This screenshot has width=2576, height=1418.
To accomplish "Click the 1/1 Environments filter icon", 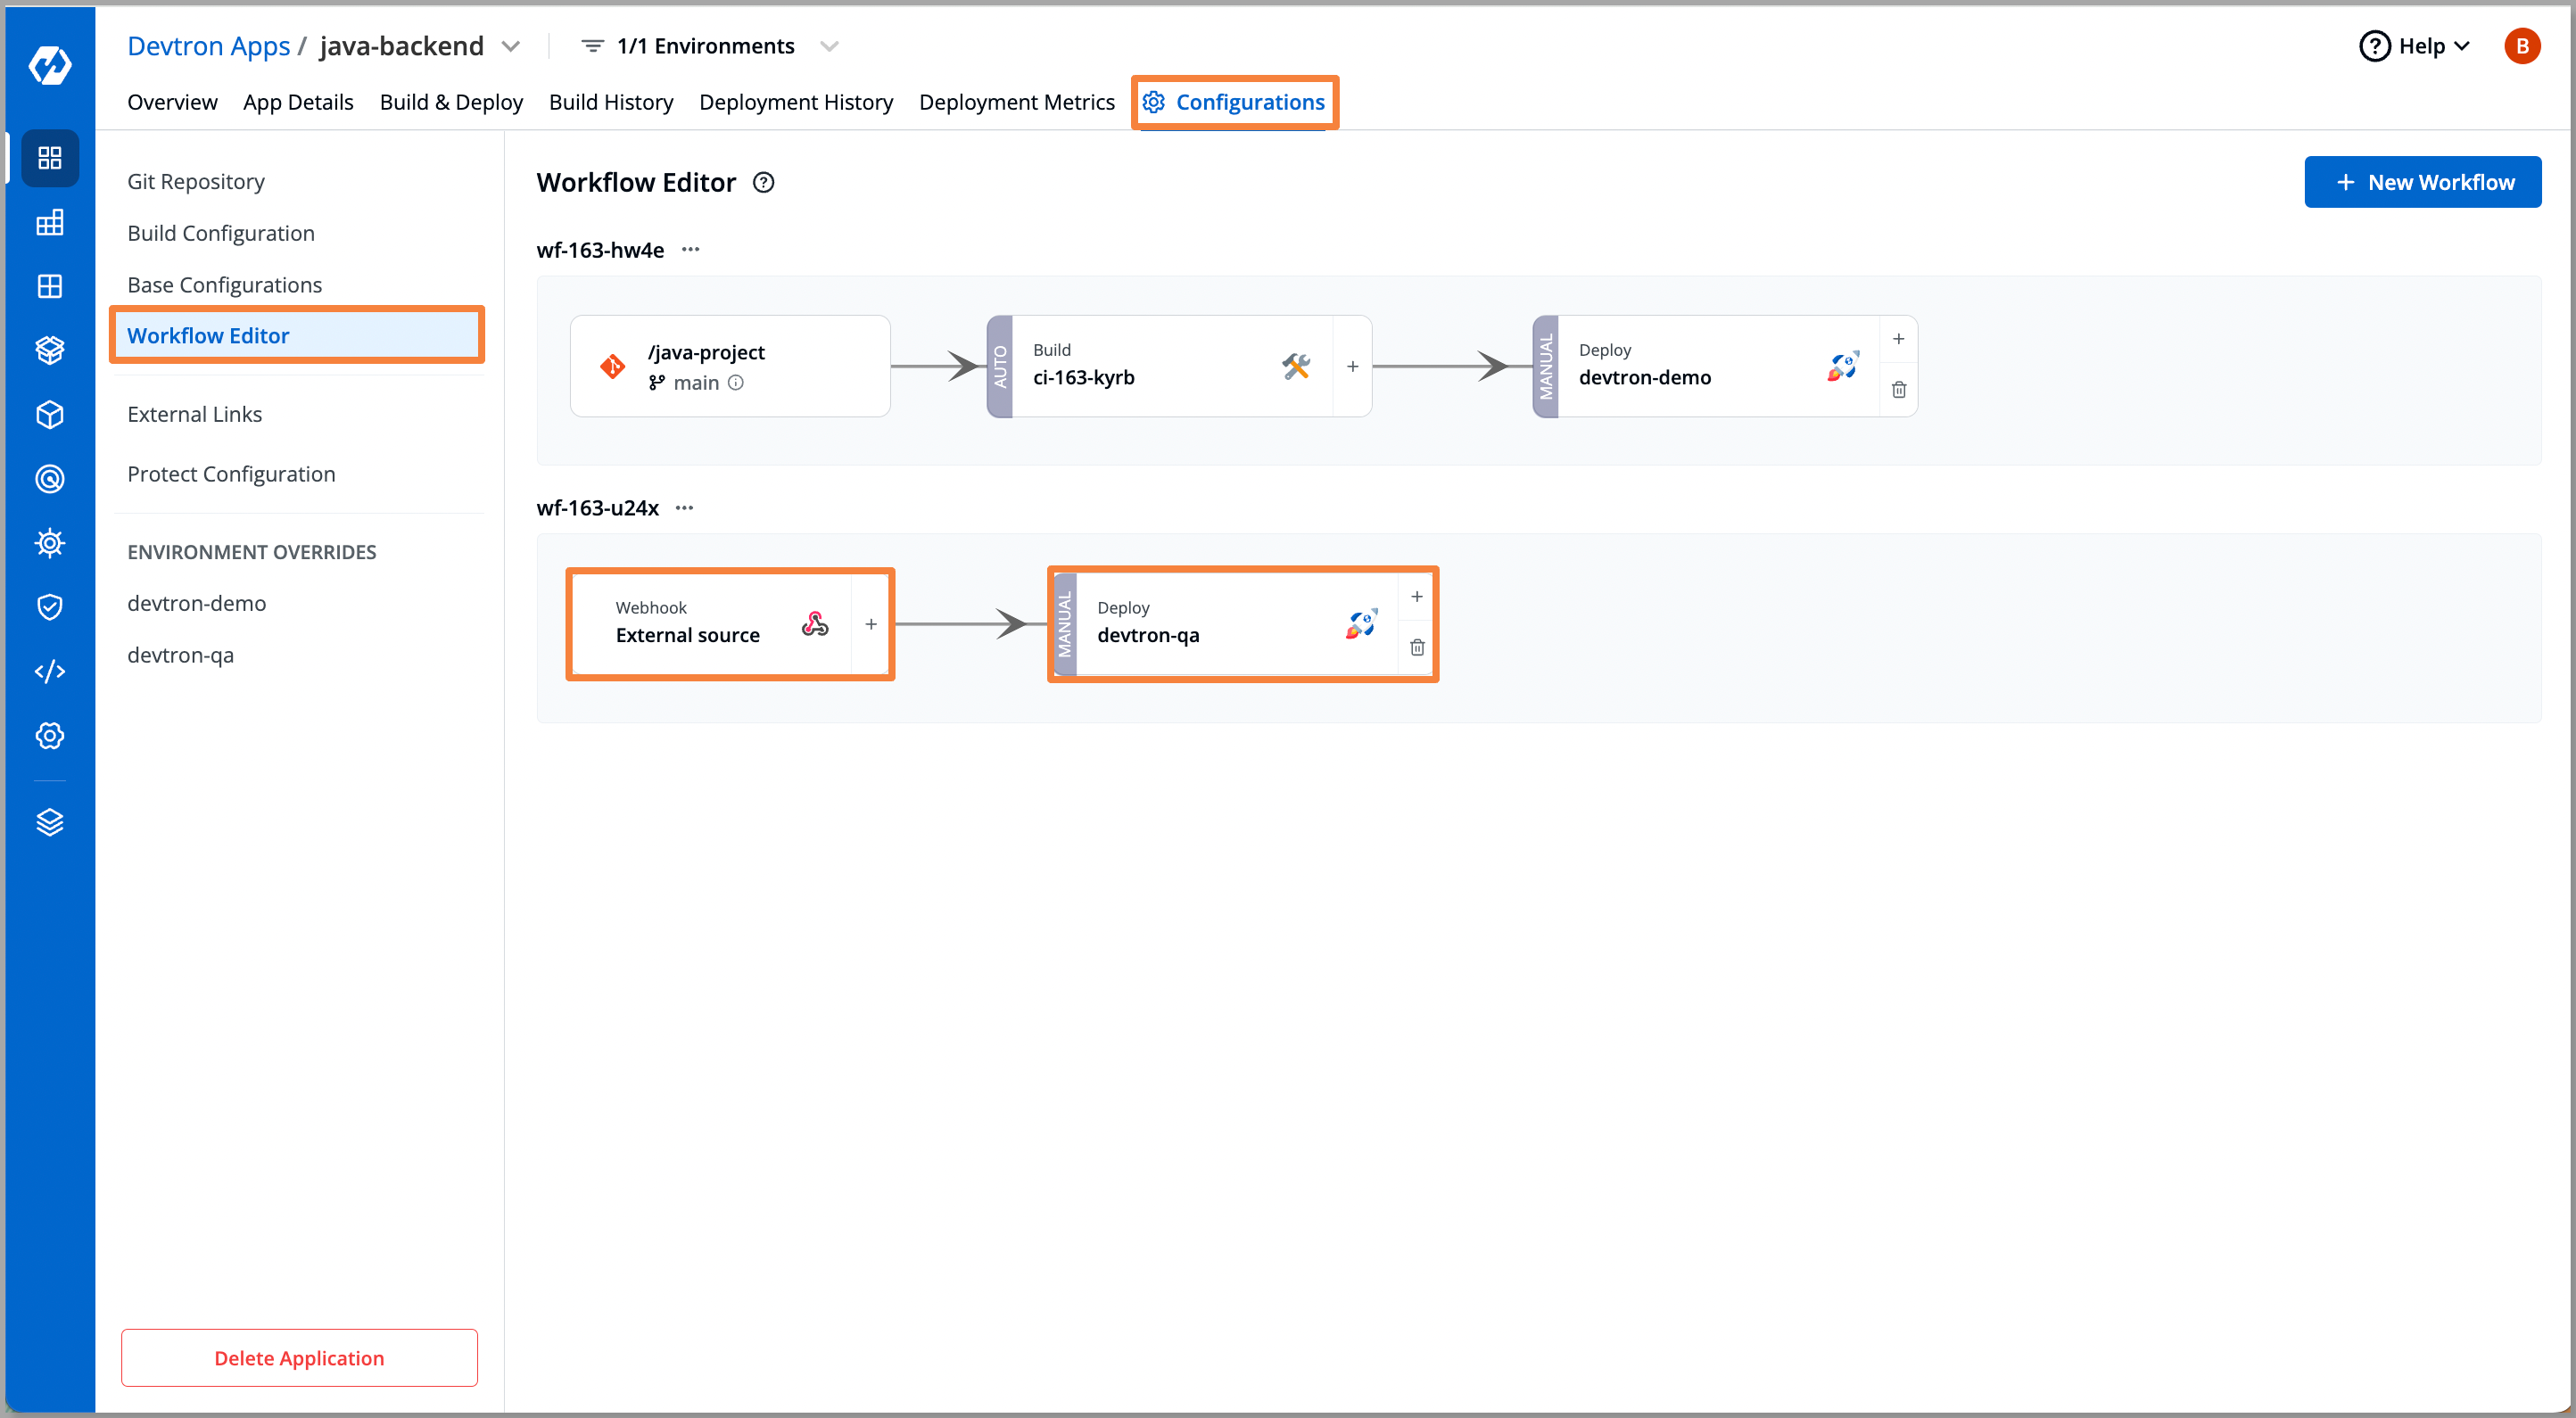I will pos(593,46).
